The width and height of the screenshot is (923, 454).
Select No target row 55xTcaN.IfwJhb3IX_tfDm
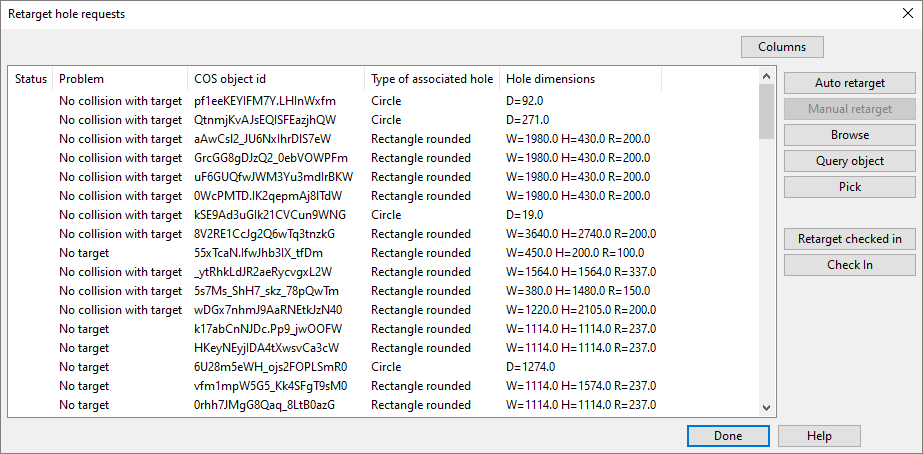point(265,253)
